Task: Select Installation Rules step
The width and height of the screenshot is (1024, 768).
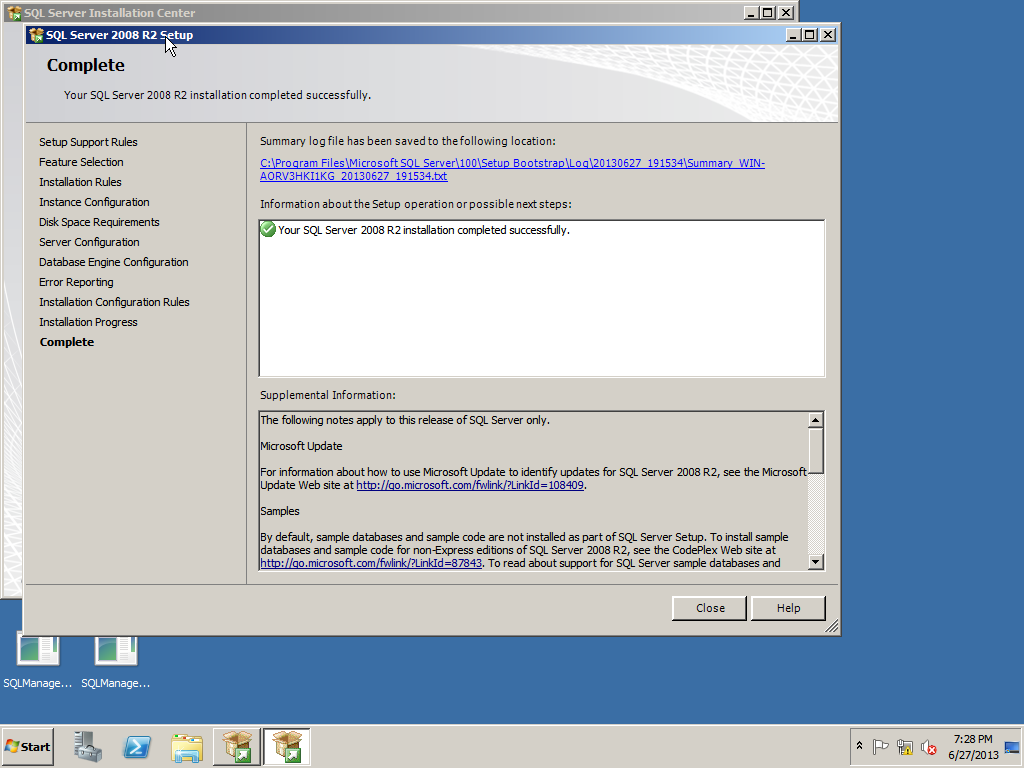Action: [x=80, y=182]
